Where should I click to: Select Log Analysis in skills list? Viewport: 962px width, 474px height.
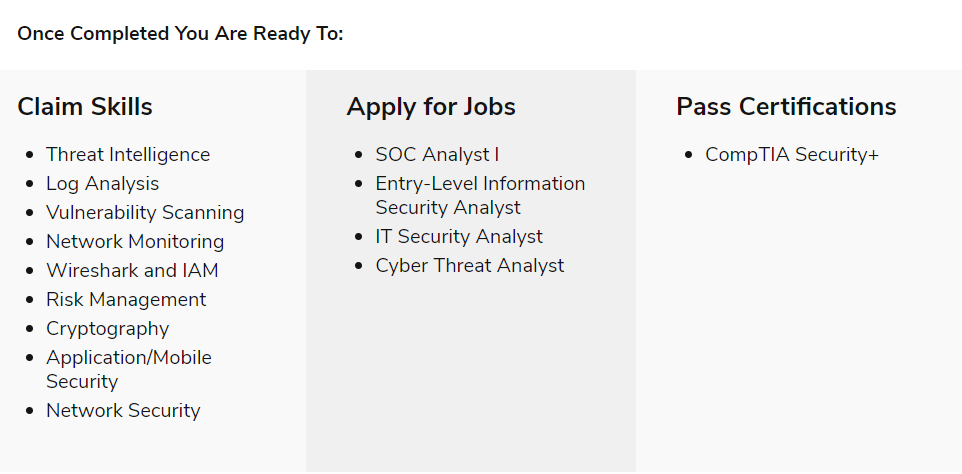click(102, 183)
